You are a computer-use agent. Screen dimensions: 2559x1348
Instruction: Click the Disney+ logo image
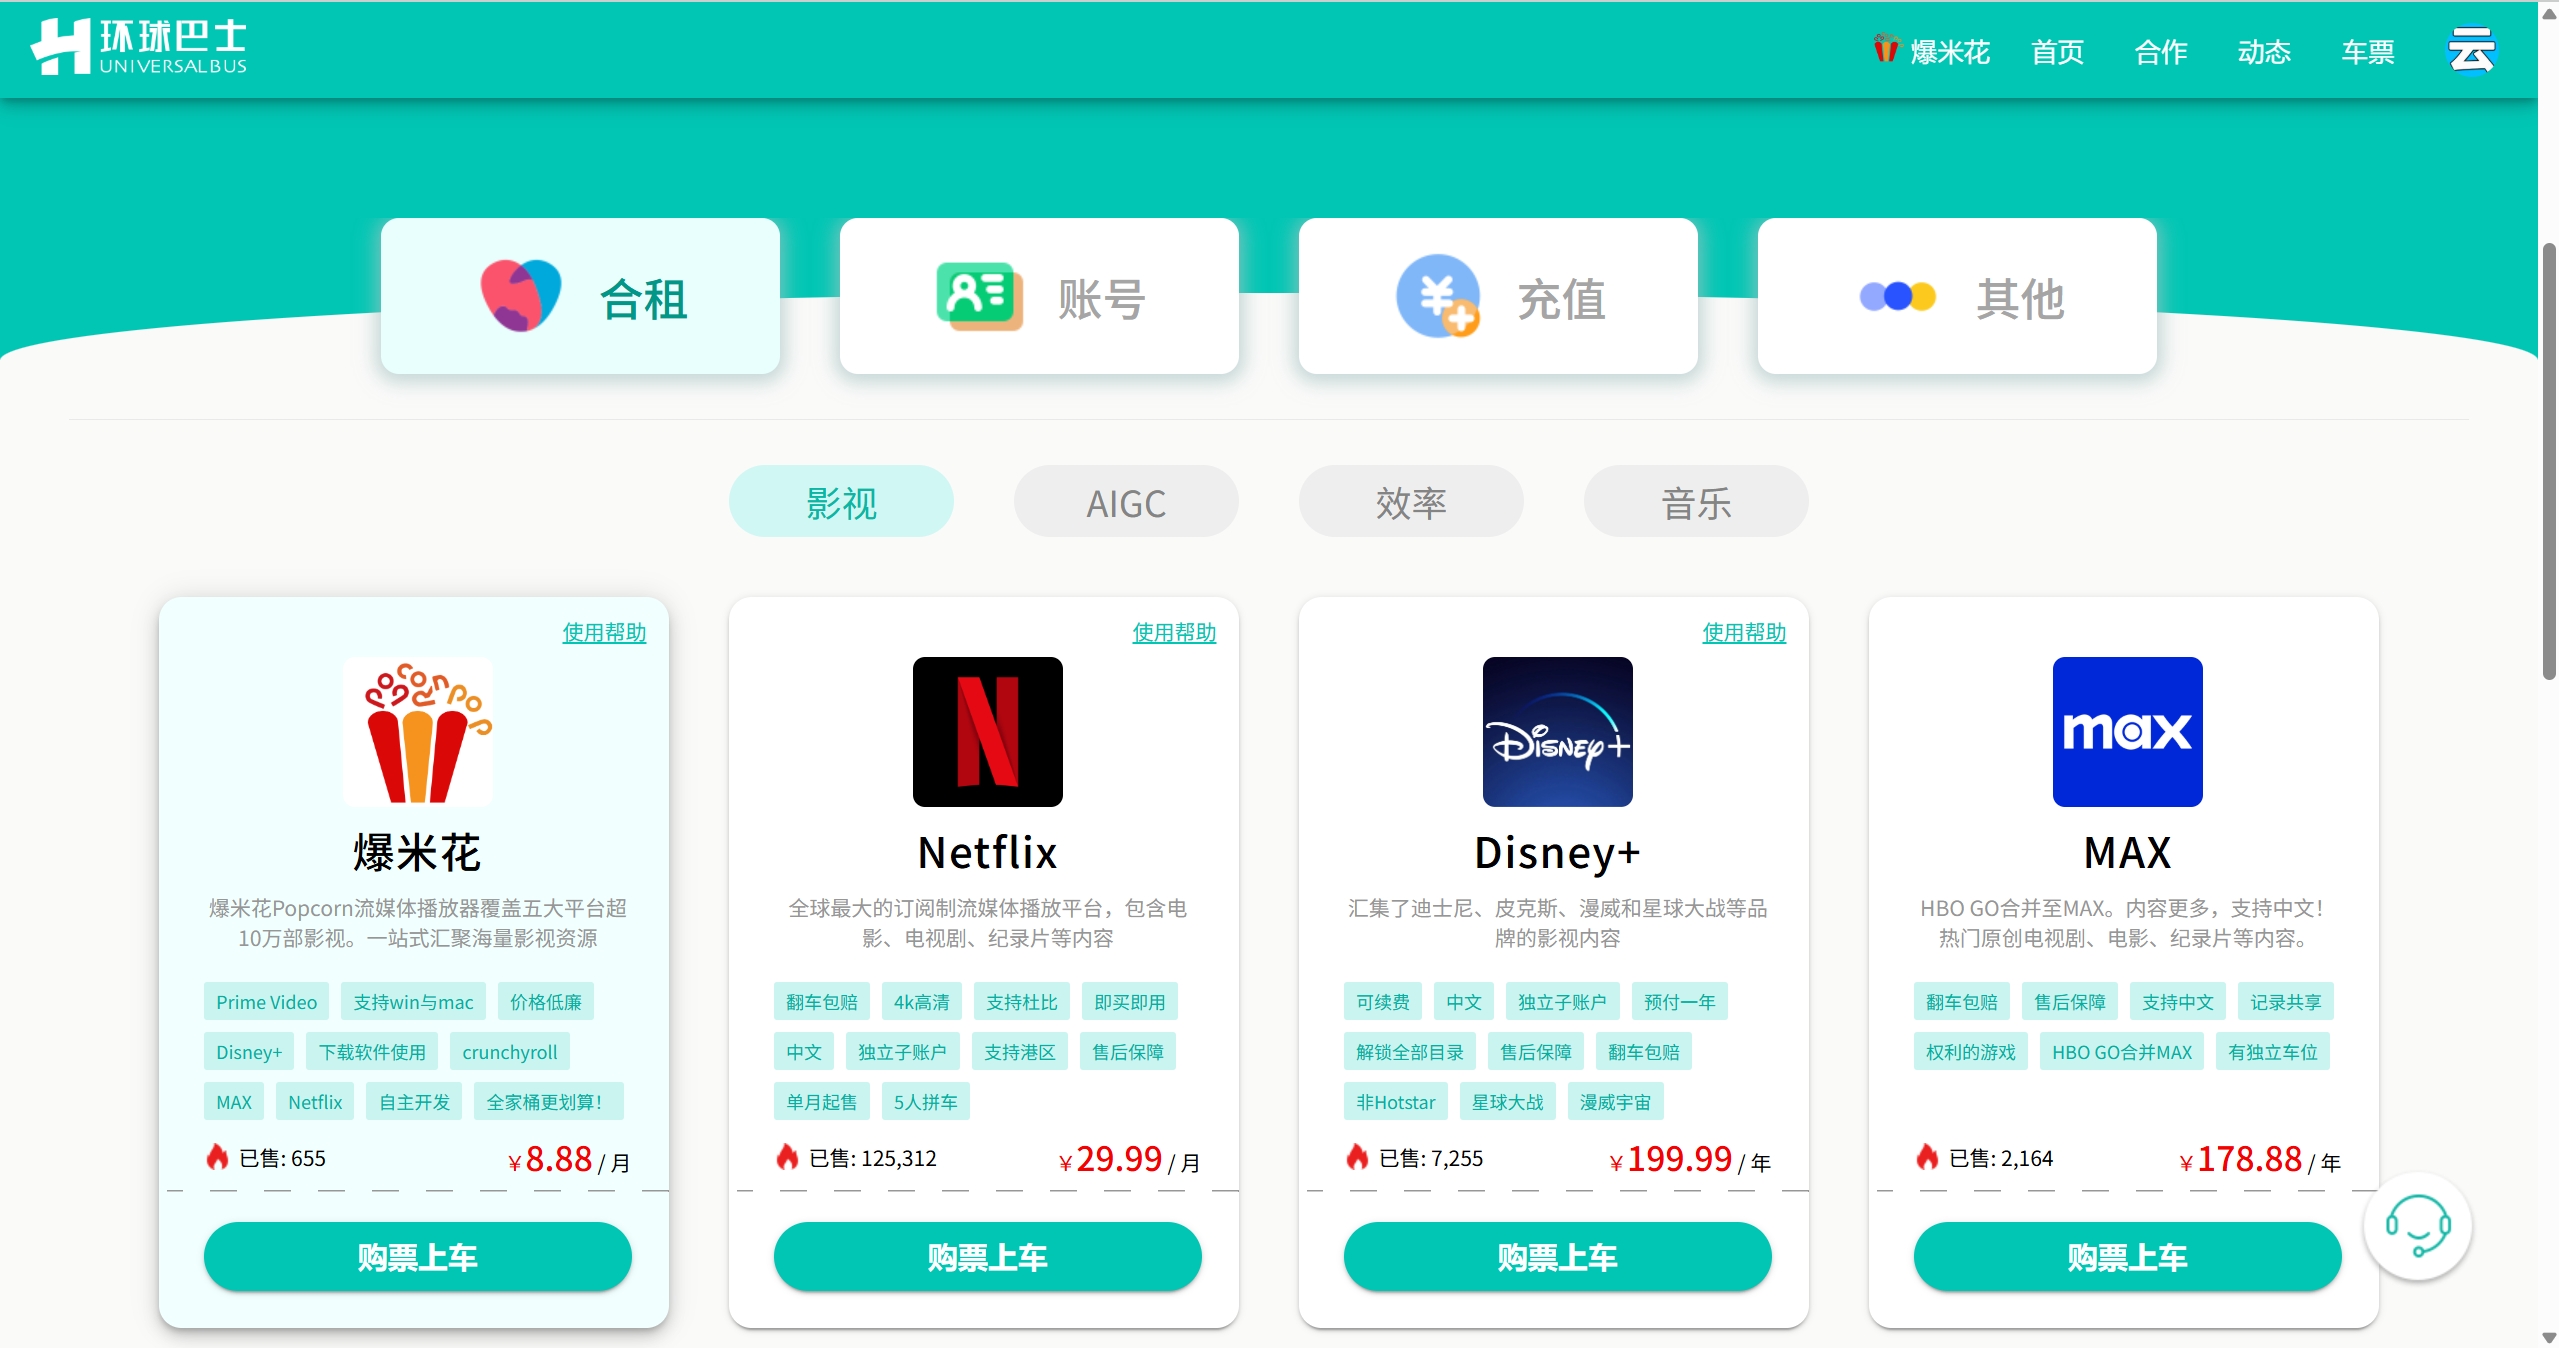click(1557, 732)
